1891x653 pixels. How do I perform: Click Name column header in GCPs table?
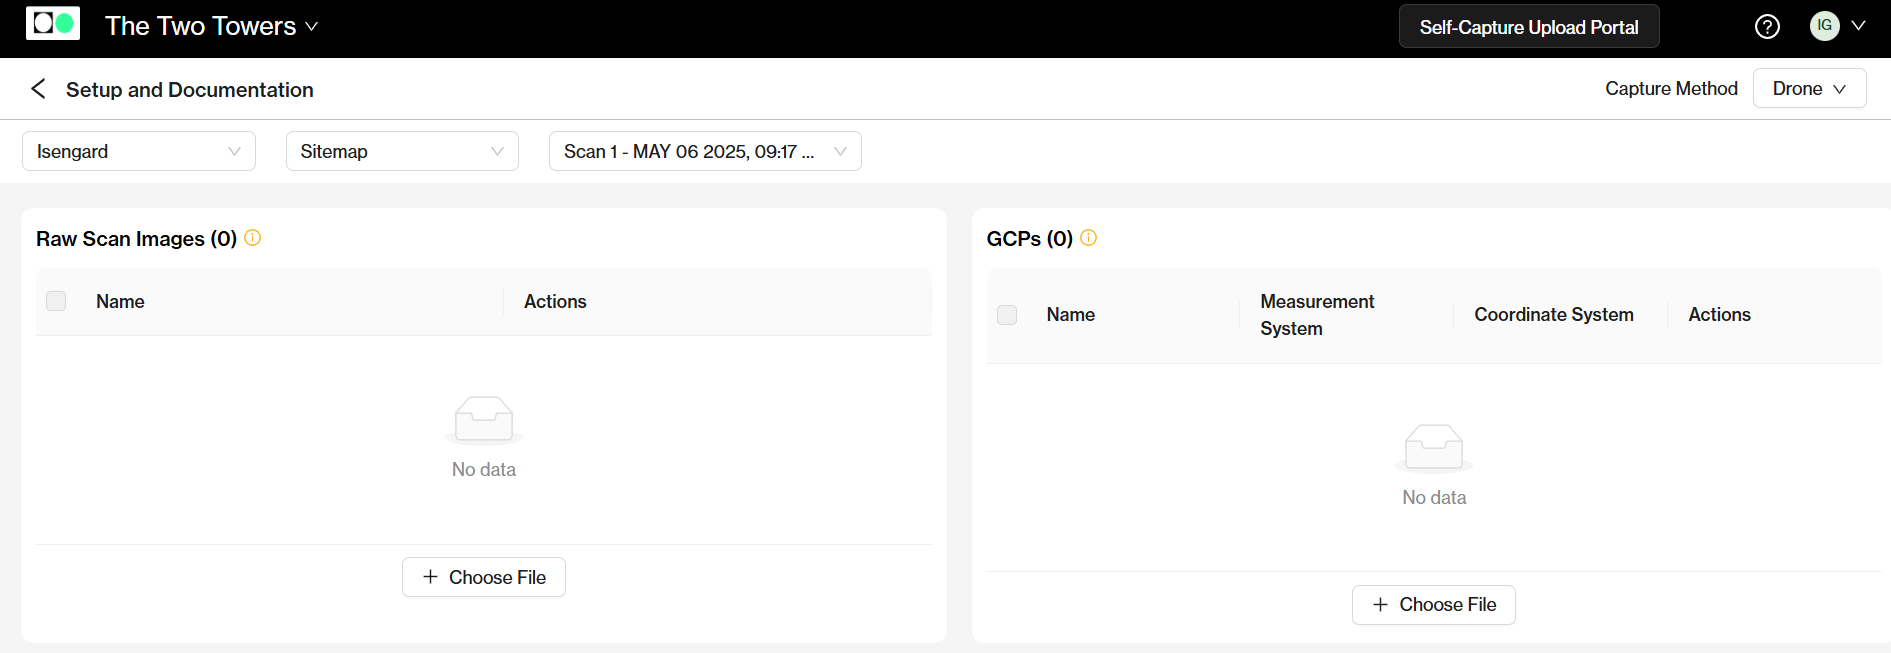tap(1070, 315)
